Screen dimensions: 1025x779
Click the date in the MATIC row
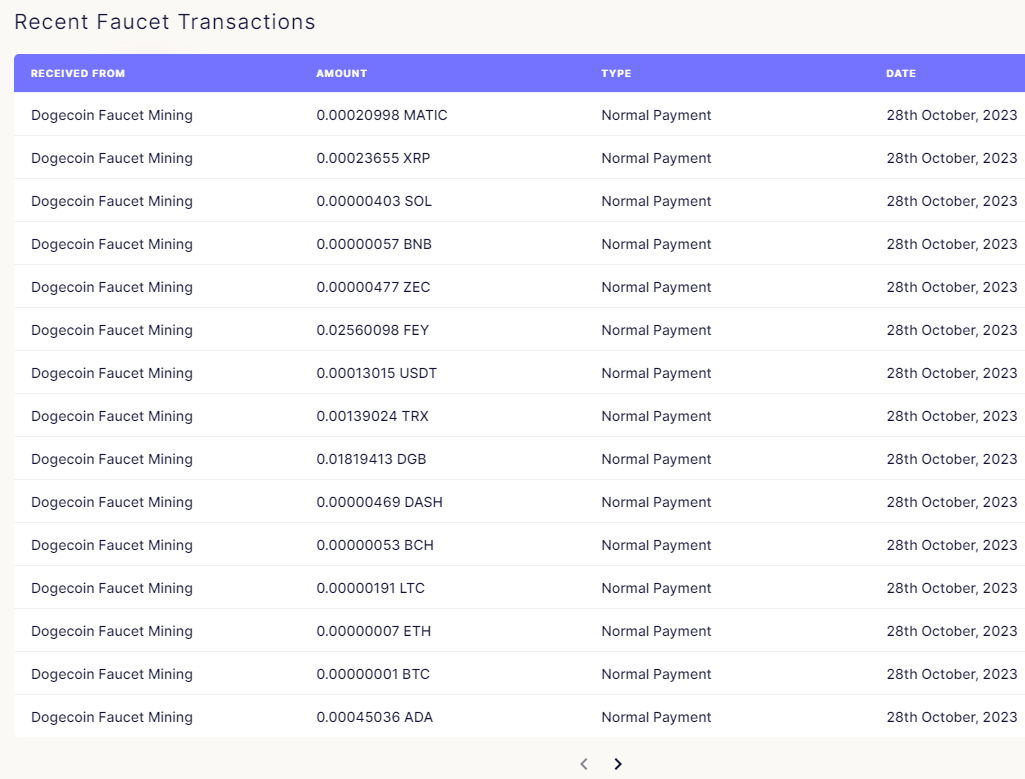pyautogui.click(x=952, y=115)
